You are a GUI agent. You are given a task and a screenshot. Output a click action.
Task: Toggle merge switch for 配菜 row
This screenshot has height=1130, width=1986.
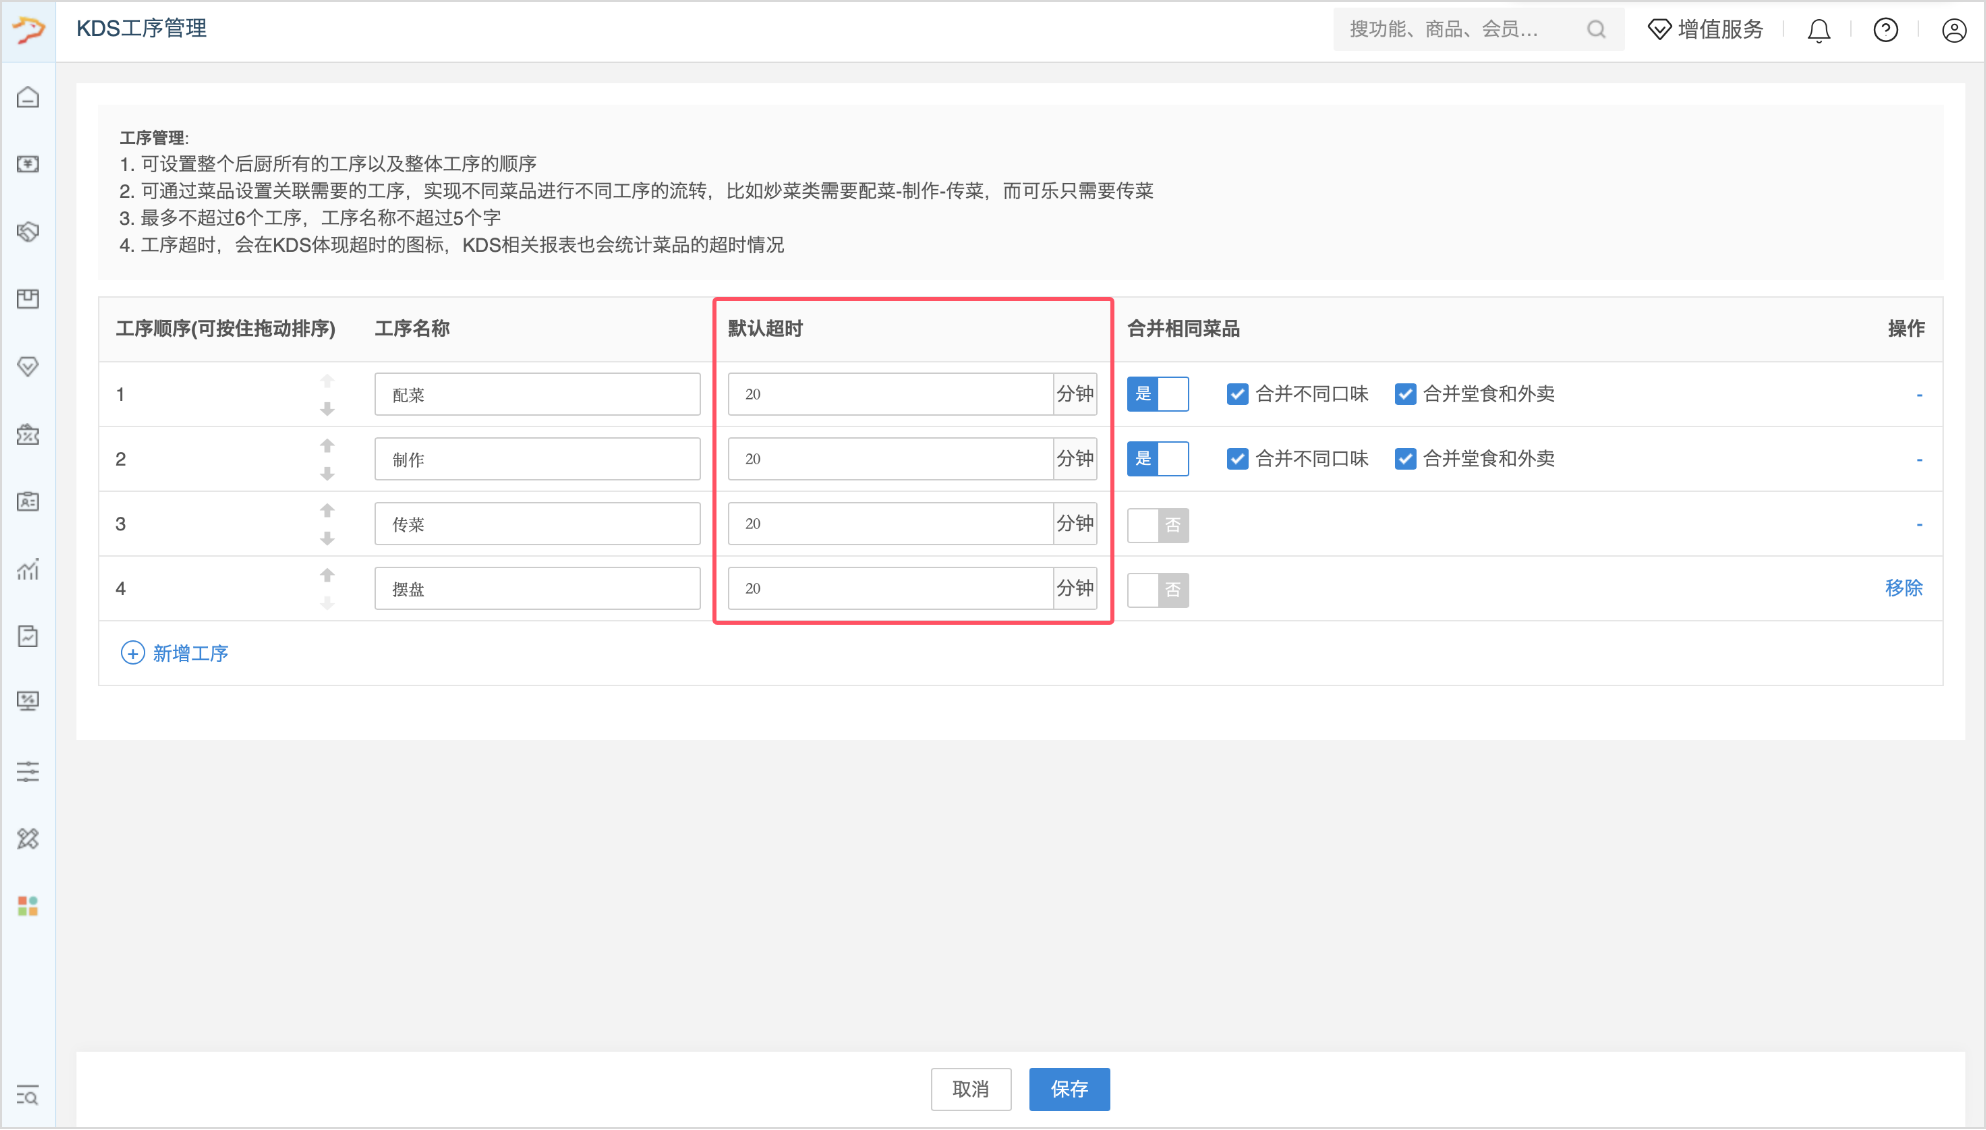click(x=1158, y=394)
